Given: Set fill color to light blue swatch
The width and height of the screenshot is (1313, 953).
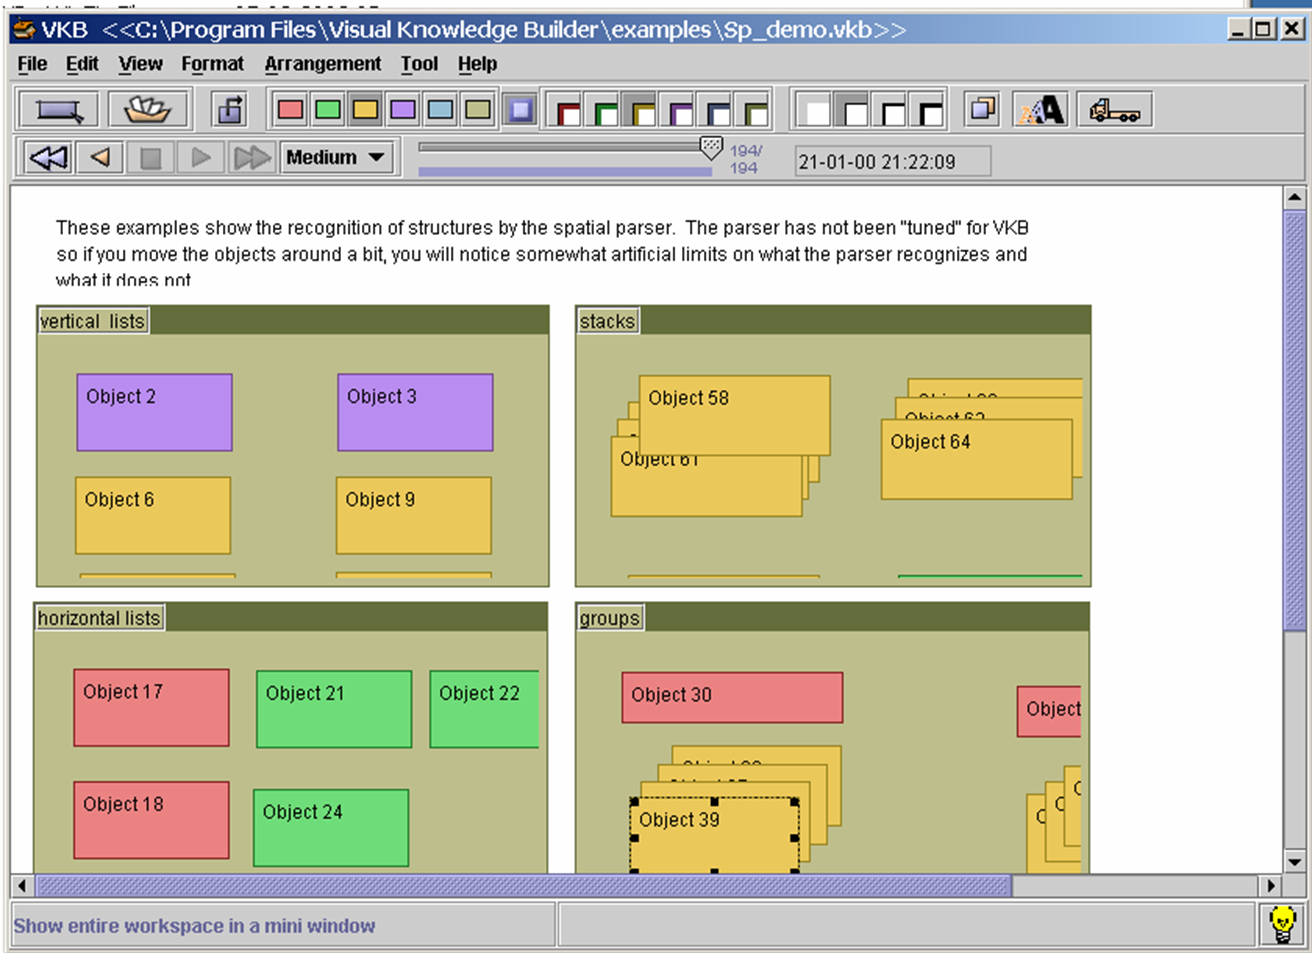Looking at the screenshot, I should click(x=441, y=109).
